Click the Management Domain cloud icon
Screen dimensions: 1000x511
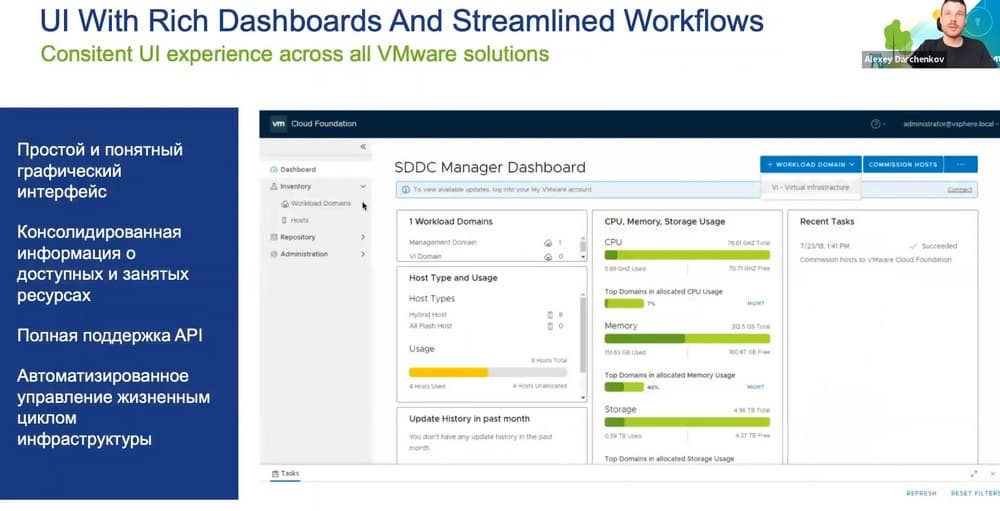pos(547,243)
